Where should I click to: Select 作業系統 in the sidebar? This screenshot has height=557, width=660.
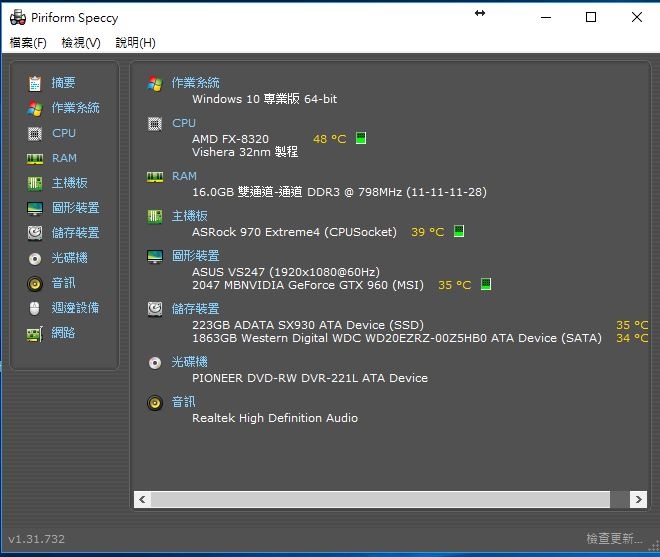(75, 108)
